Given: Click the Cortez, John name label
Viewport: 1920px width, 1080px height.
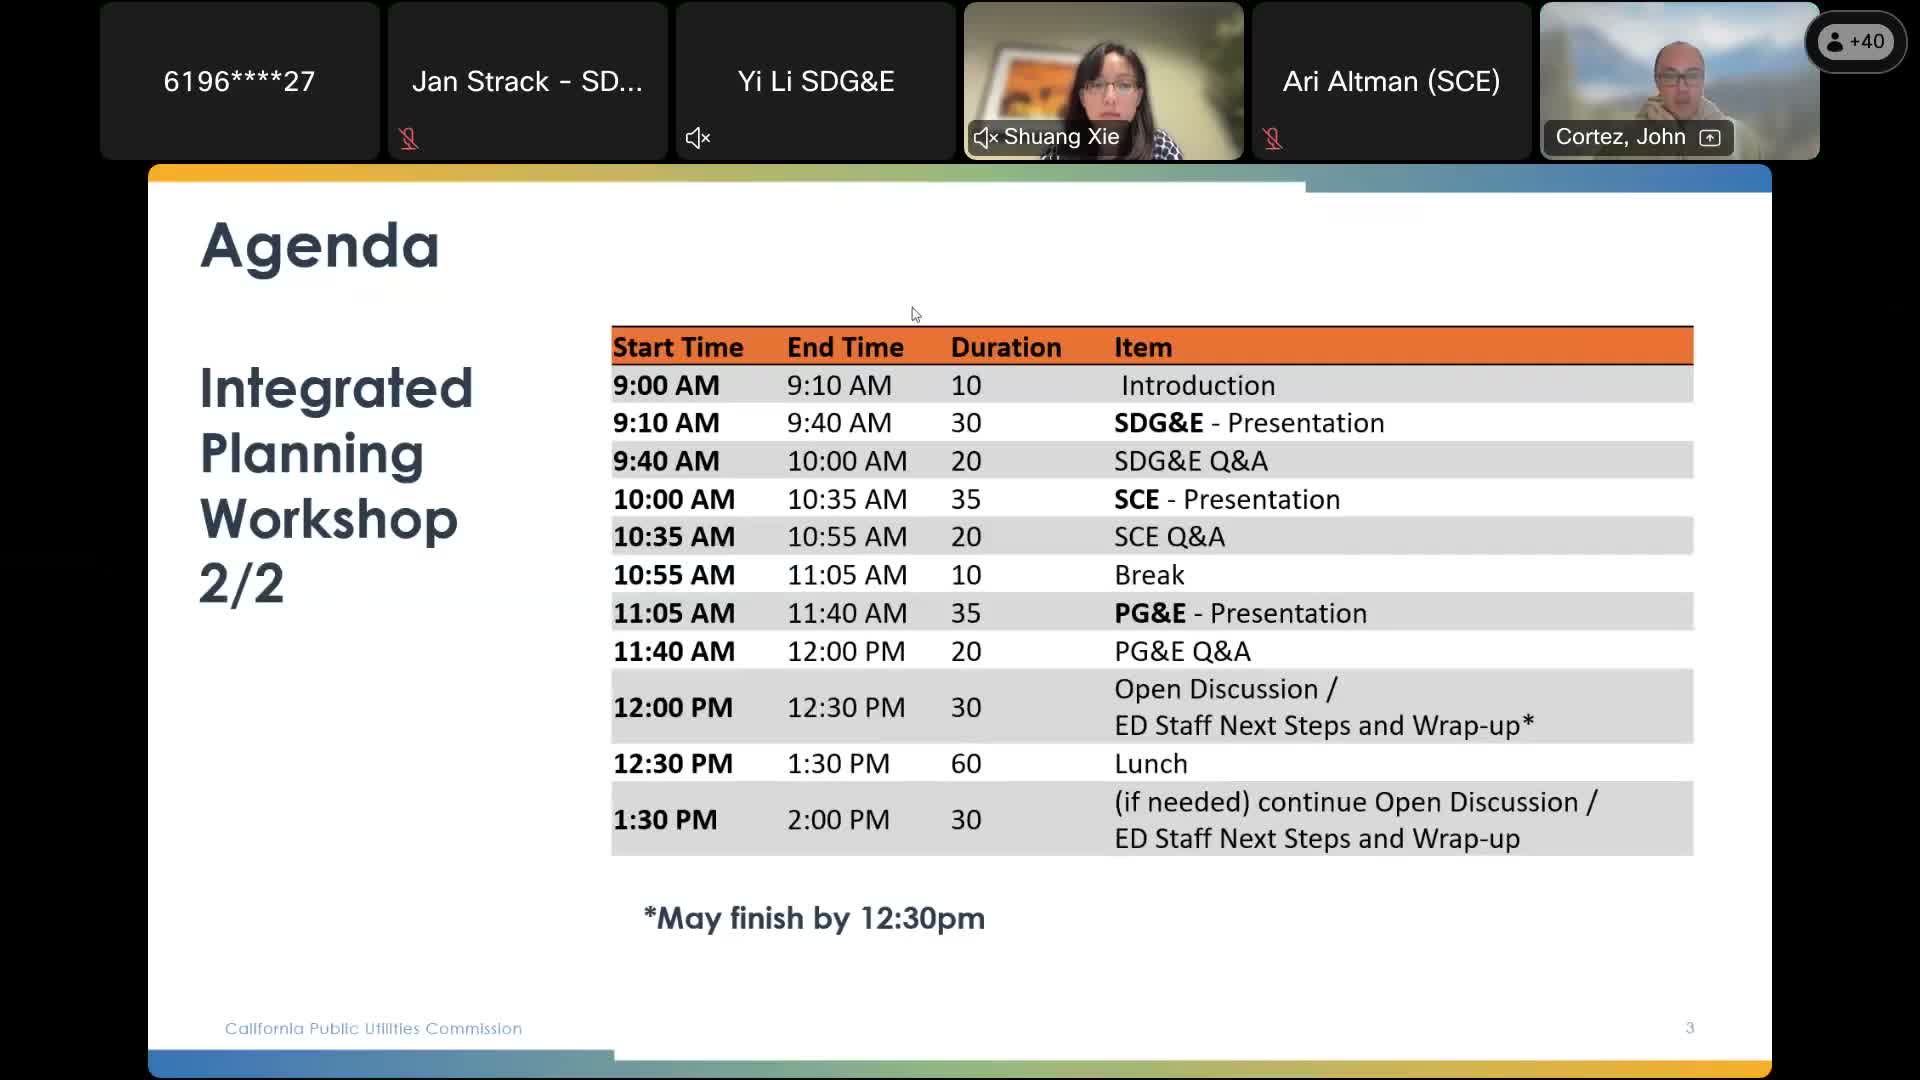Looking at the screenshot, I should click(1620, 137).
